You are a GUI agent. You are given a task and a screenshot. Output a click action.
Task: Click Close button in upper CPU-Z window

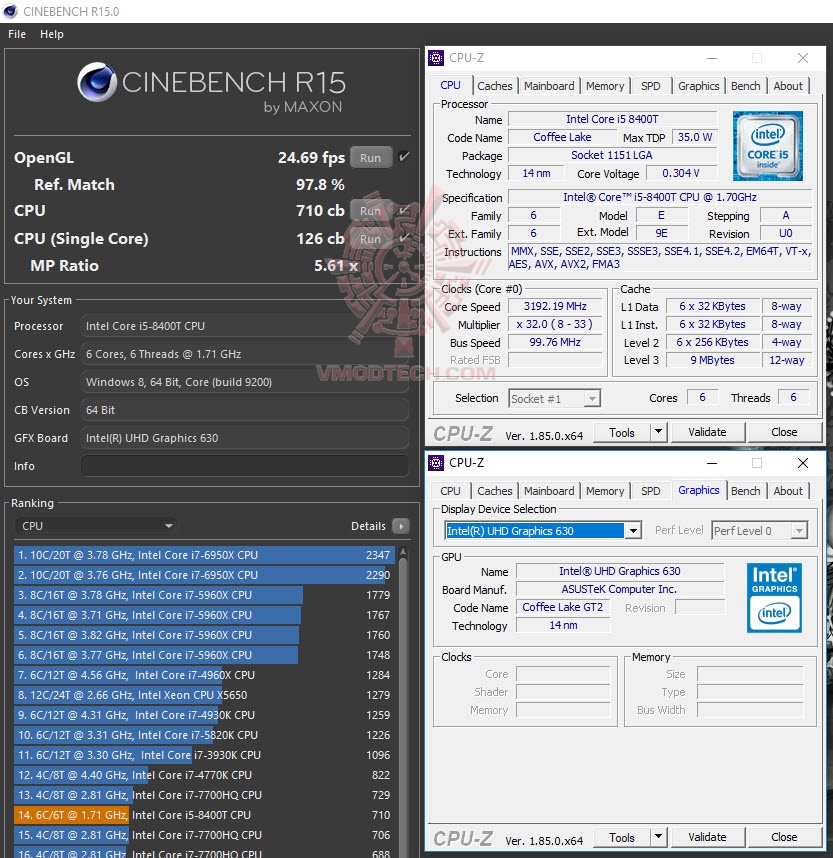pyautogui.click(x=784, y=432)
